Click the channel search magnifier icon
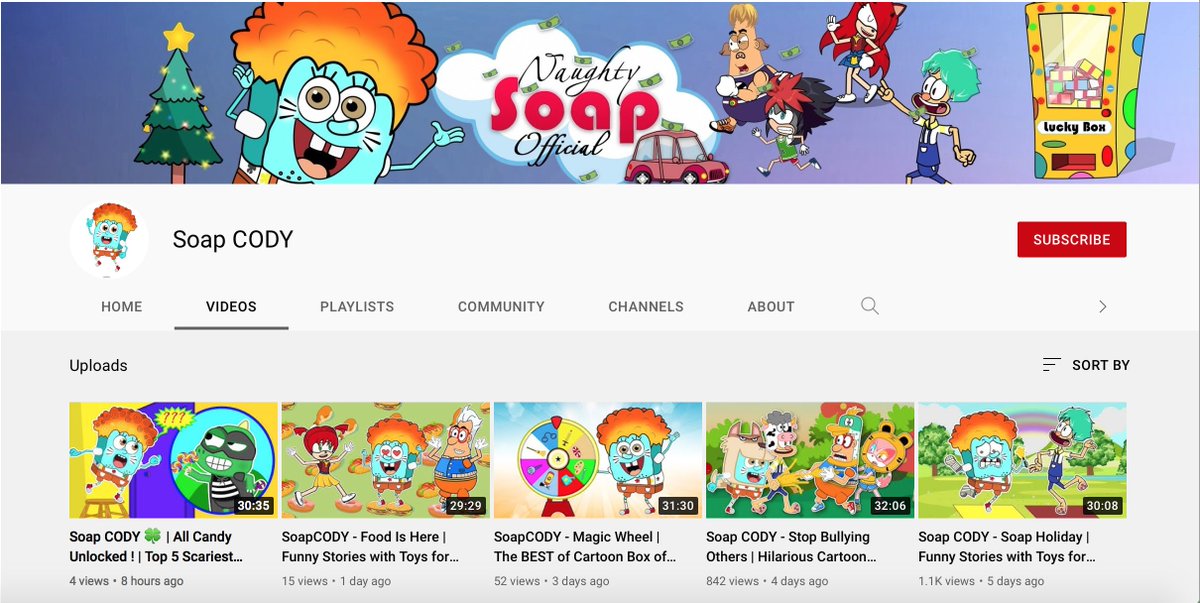Viewport: 1200px width, 603px height. (x=870, y=306)
